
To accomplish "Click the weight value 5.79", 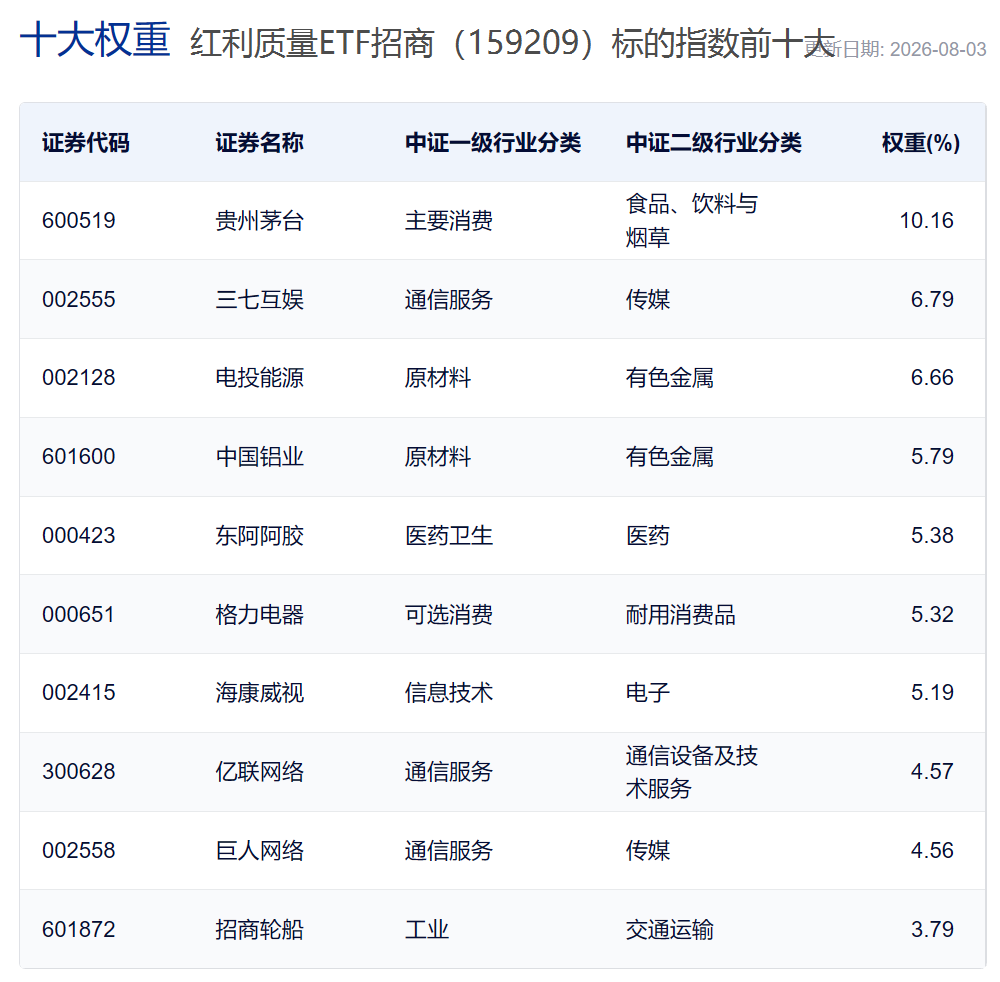I will (932, 457).
